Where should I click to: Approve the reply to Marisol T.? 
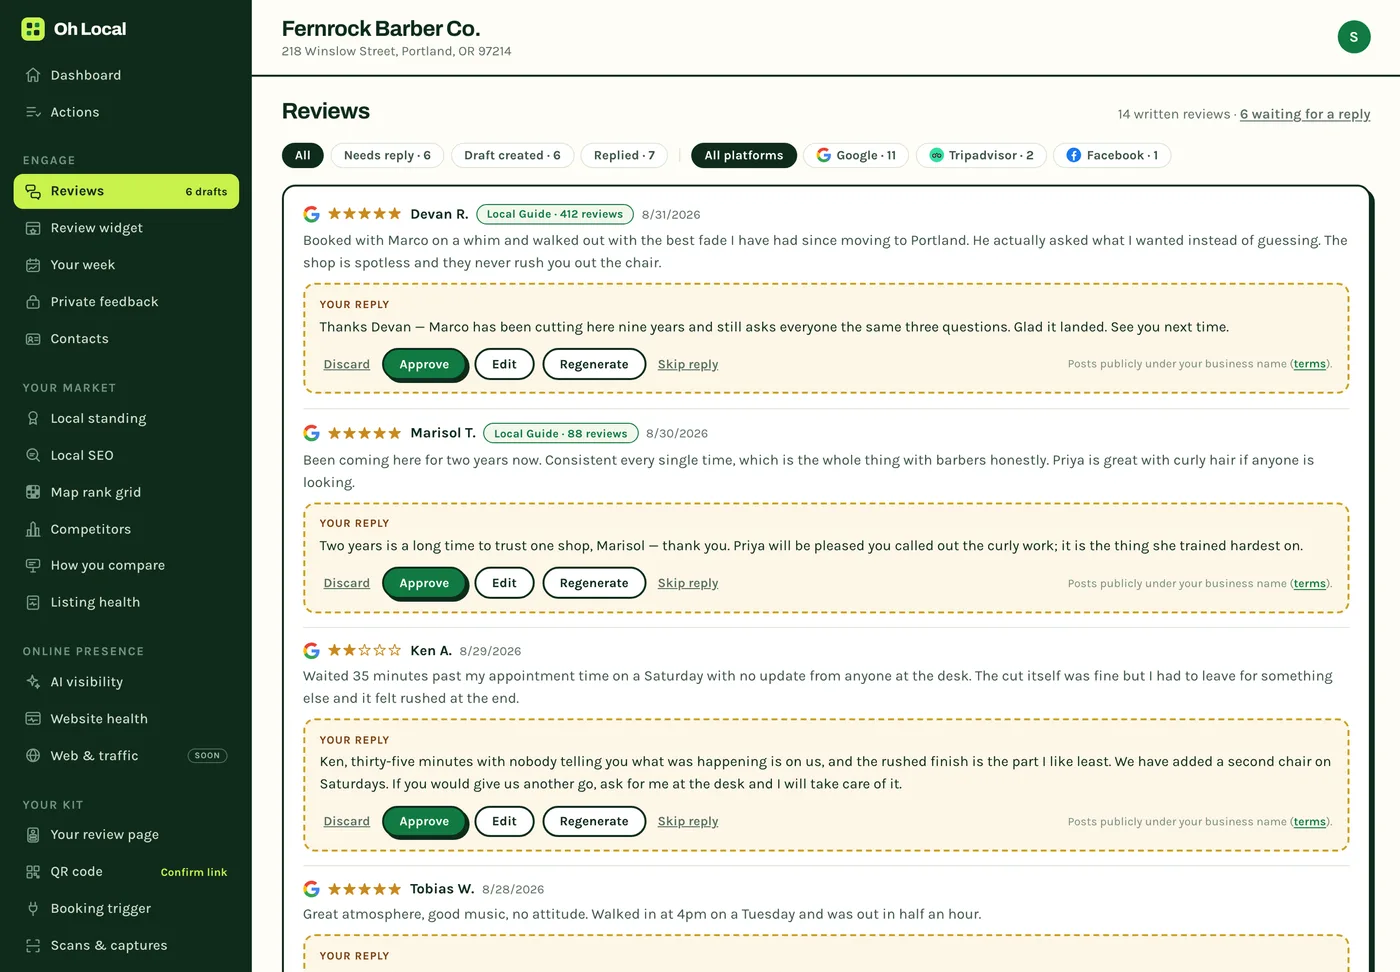[x=424, y=583]
